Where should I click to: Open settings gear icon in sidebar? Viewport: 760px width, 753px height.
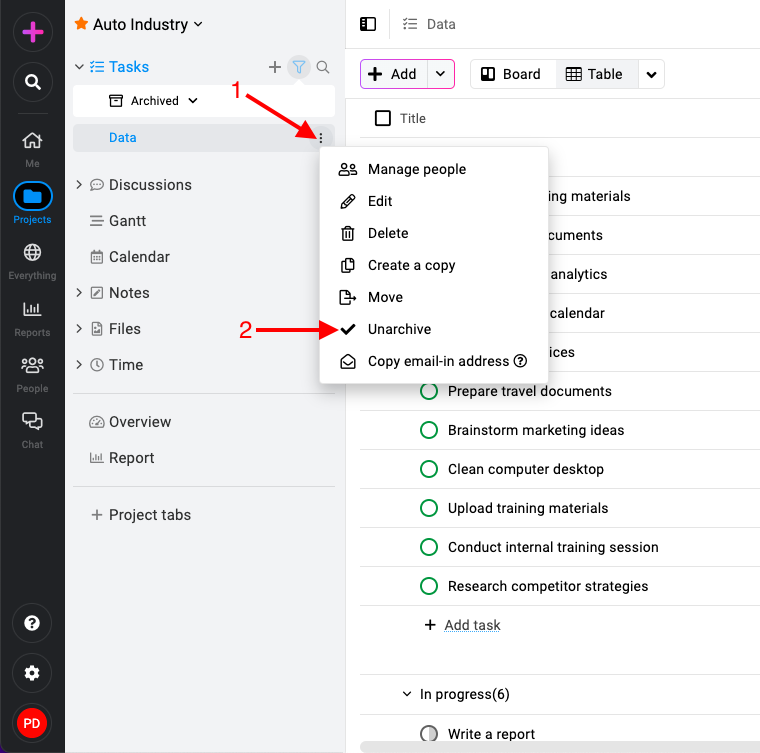[x=32, y=673]
